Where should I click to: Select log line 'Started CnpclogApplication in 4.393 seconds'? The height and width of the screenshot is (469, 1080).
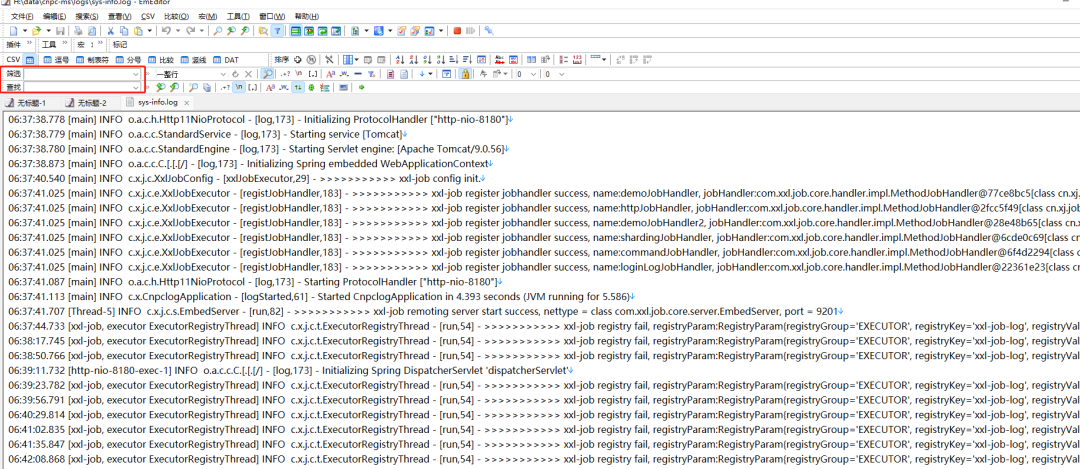[x=320, y=297]
